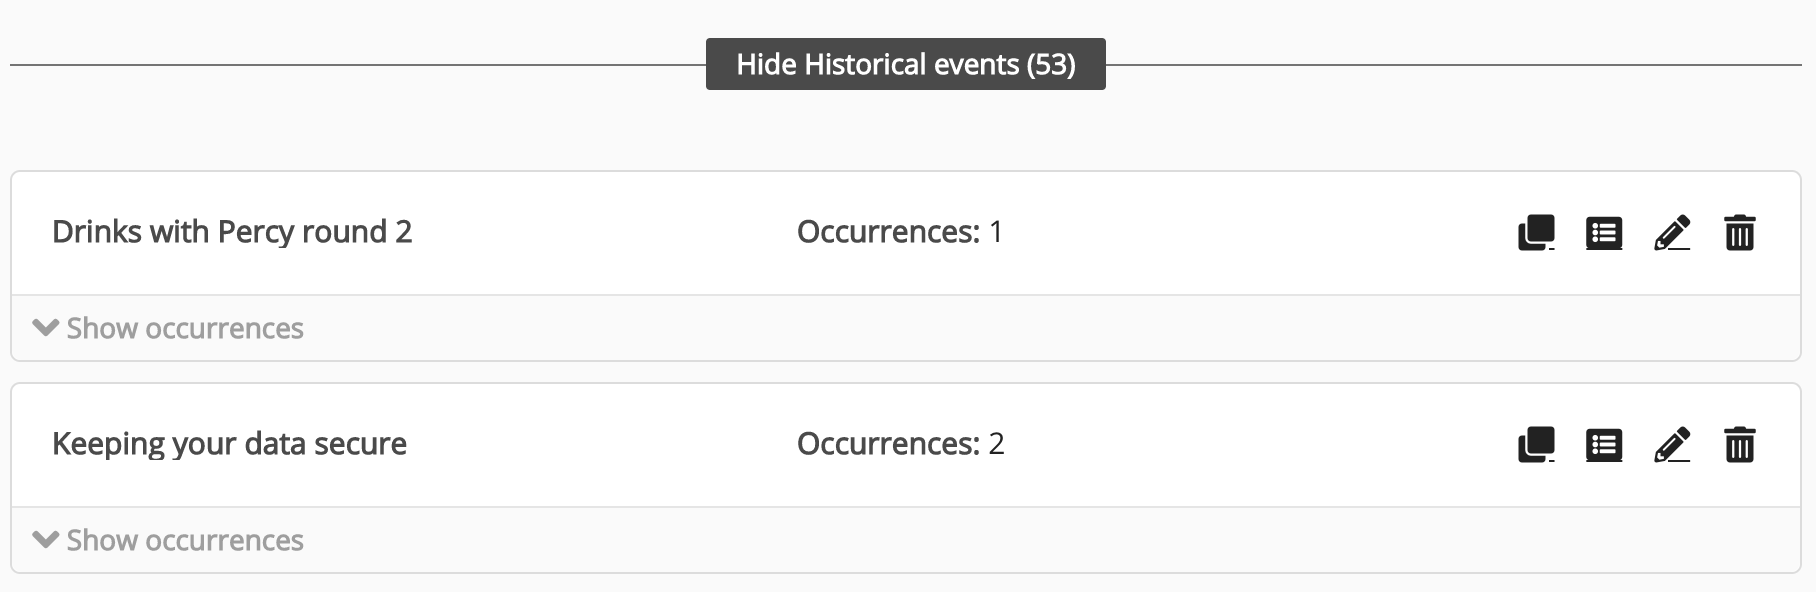The height and width of the screenshot is (592, 1816).
Task: Click the Occurrences: 1 label
Action: coord(899,232)
